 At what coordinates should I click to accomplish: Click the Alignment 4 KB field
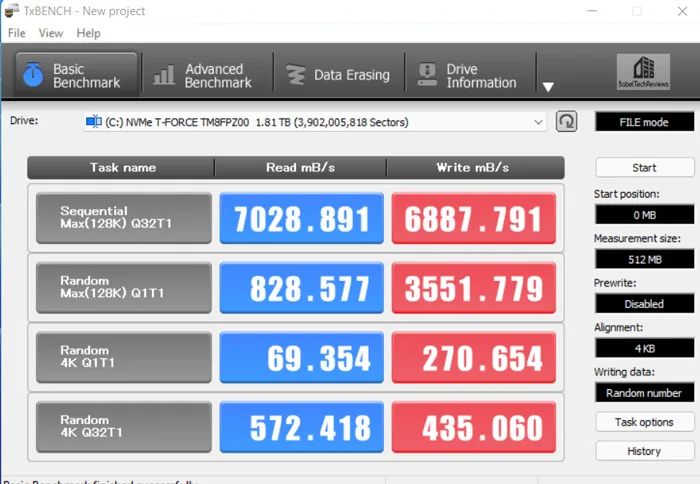click(x=644, y=348)
